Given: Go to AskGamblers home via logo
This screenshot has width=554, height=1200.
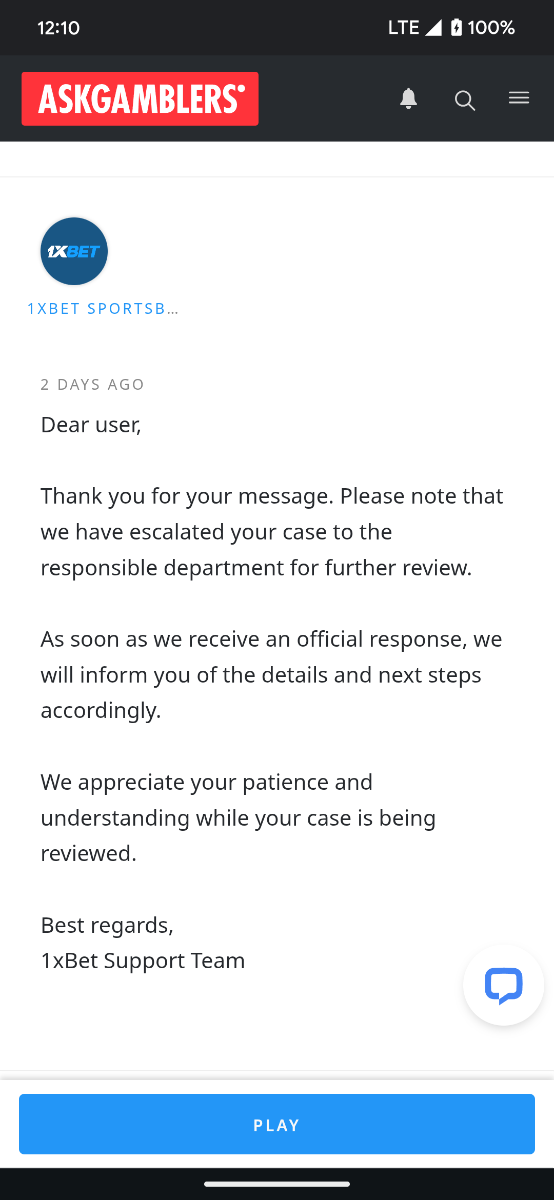Looking at the screenshot, I should coord(140,98).
